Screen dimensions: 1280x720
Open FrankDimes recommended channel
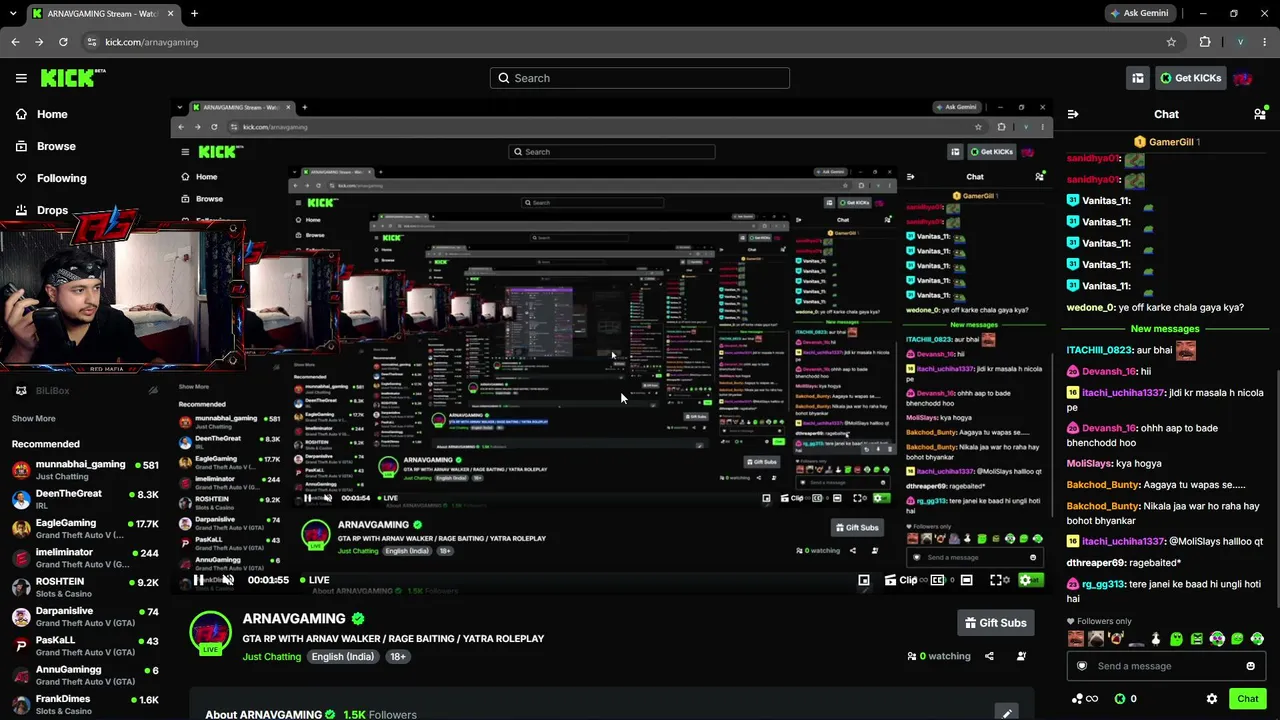pos(85,704)
